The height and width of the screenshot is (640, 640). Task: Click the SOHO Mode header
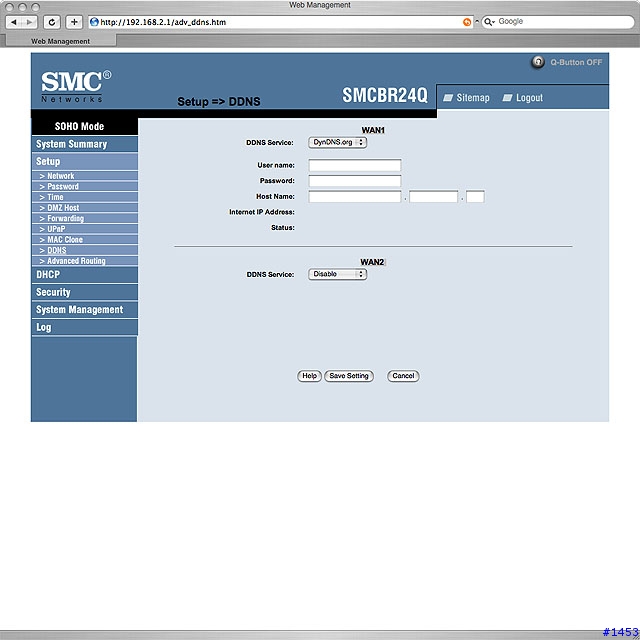point(84,126)
